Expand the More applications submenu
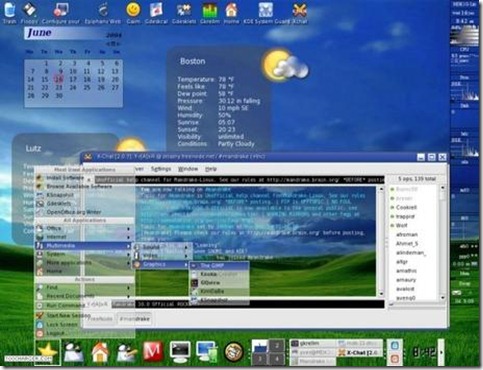This screenshot has width=483, height=370. point(84,263)
